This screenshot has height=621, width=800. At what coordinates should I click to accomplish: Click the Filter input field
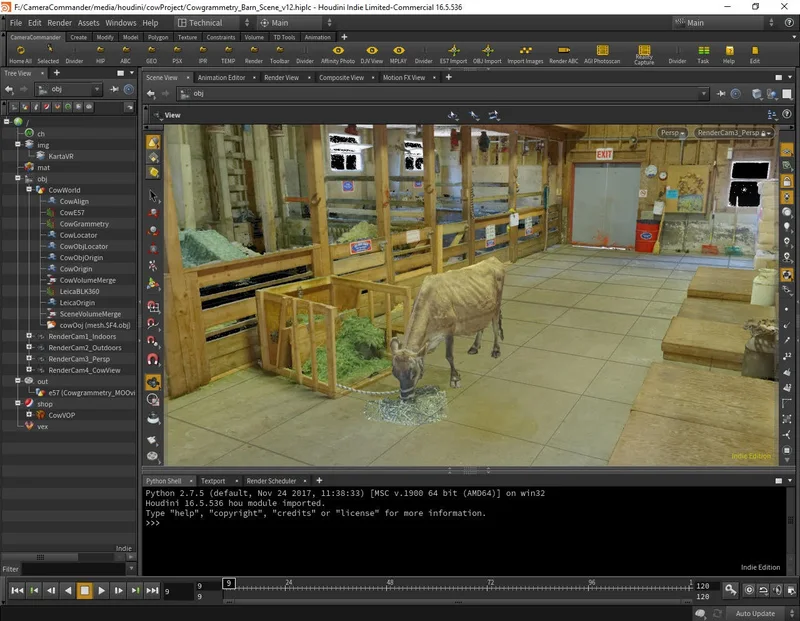click(x=74, y=568)
